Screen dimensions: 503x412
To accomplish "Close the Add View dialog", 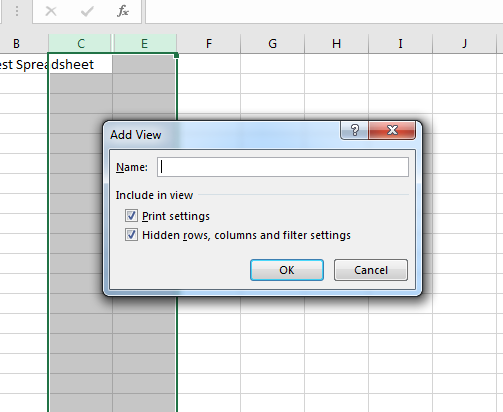I will point(392,130).
